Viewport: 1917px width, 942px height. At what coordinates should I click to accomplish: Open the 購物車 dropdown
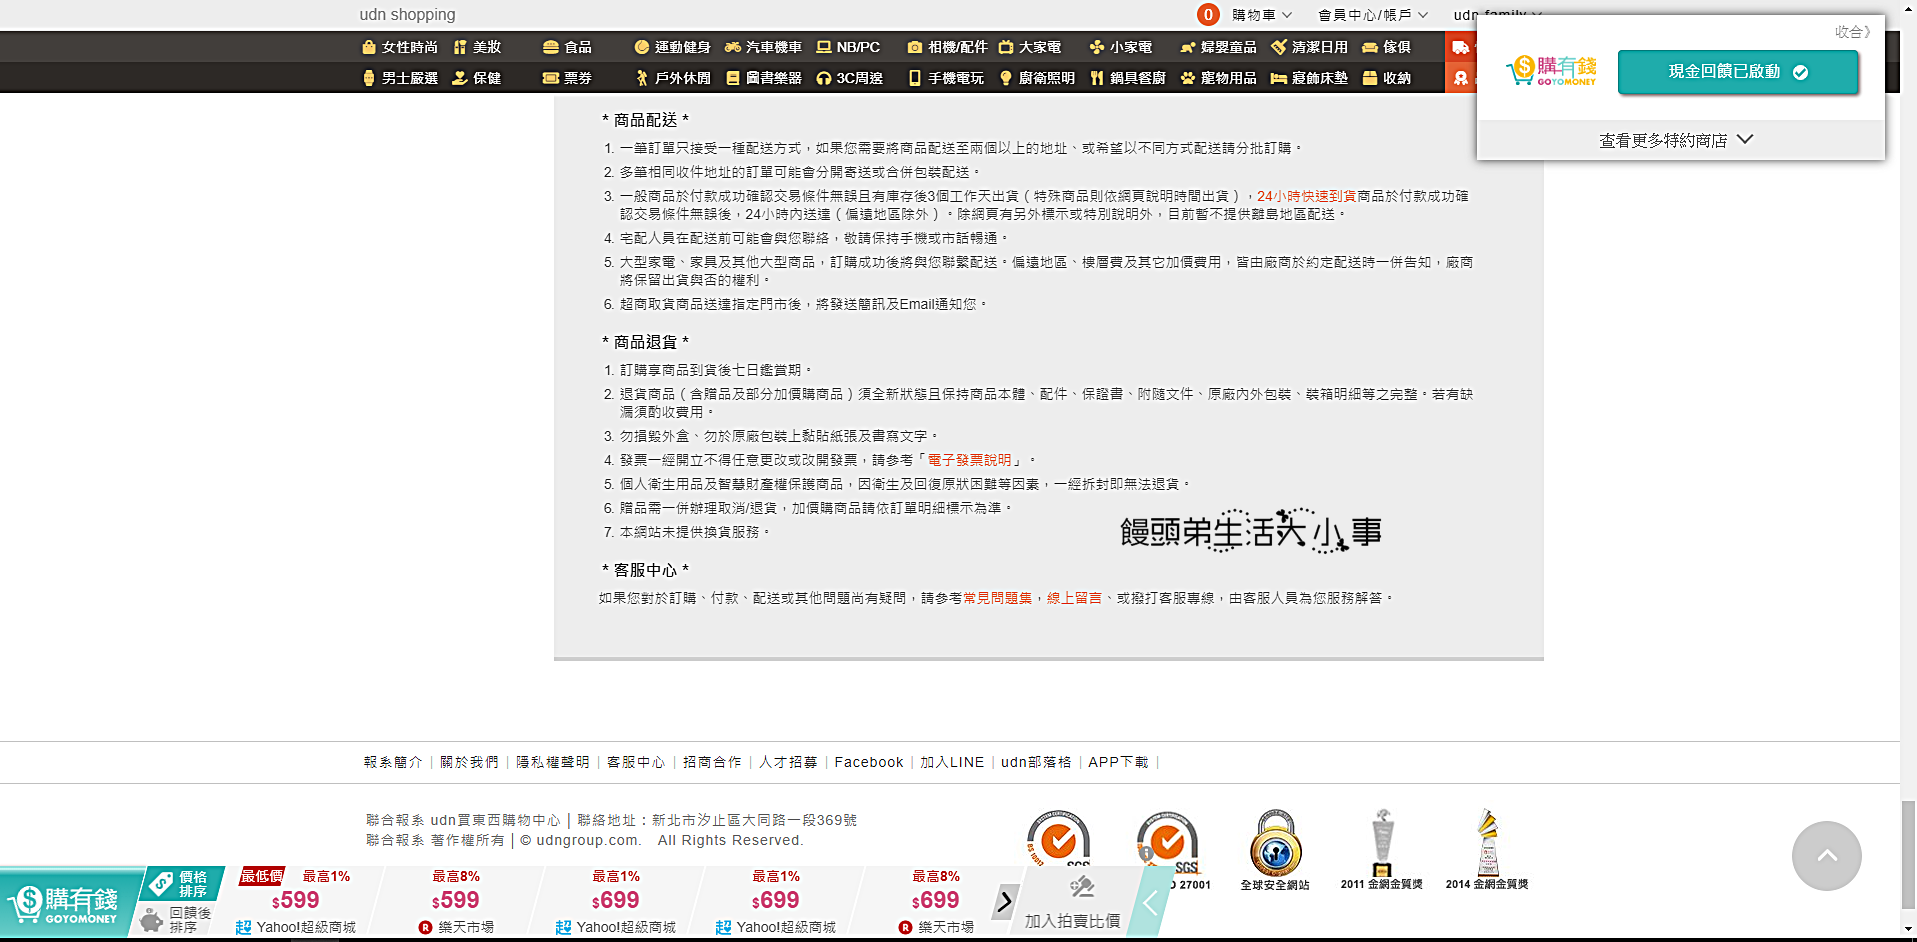[1261, 15]
